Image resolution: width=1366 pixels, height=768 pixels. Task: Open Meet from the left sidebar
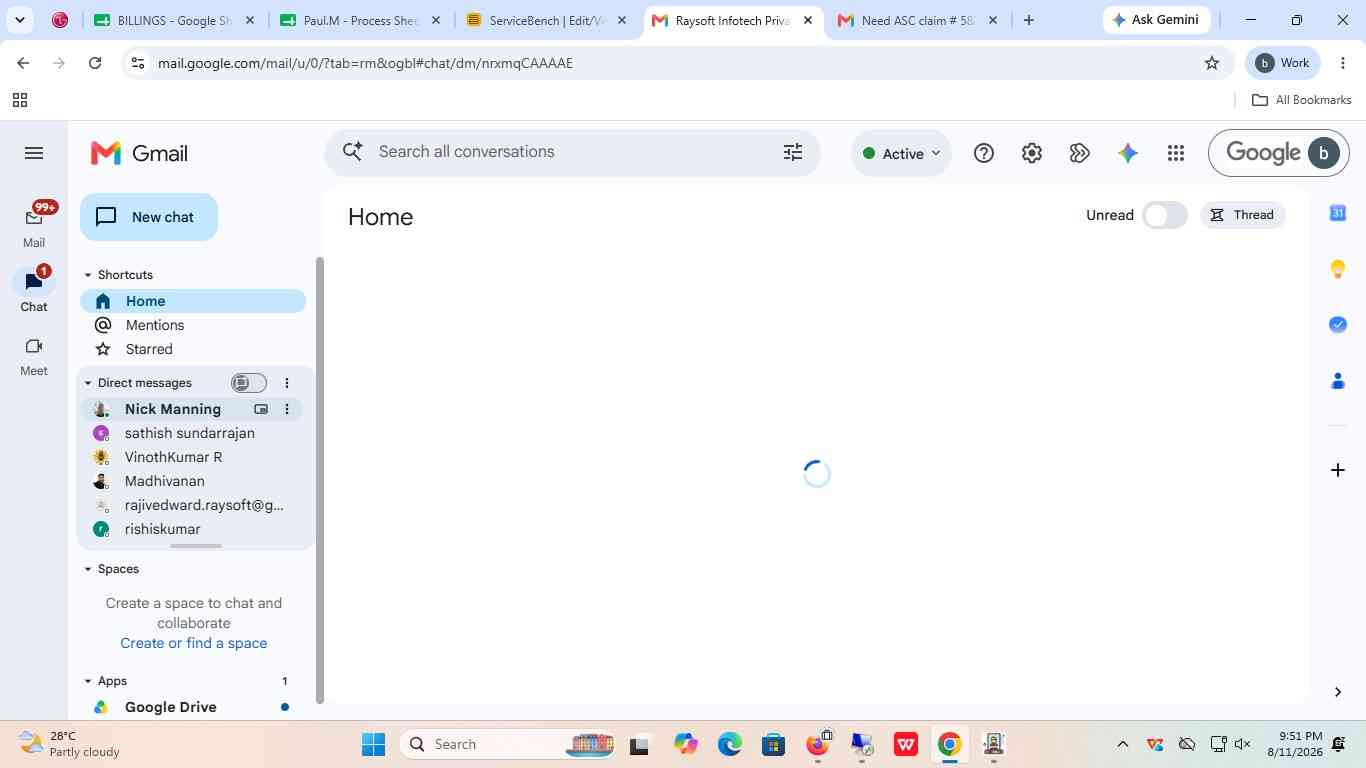[x=34, y=356]
